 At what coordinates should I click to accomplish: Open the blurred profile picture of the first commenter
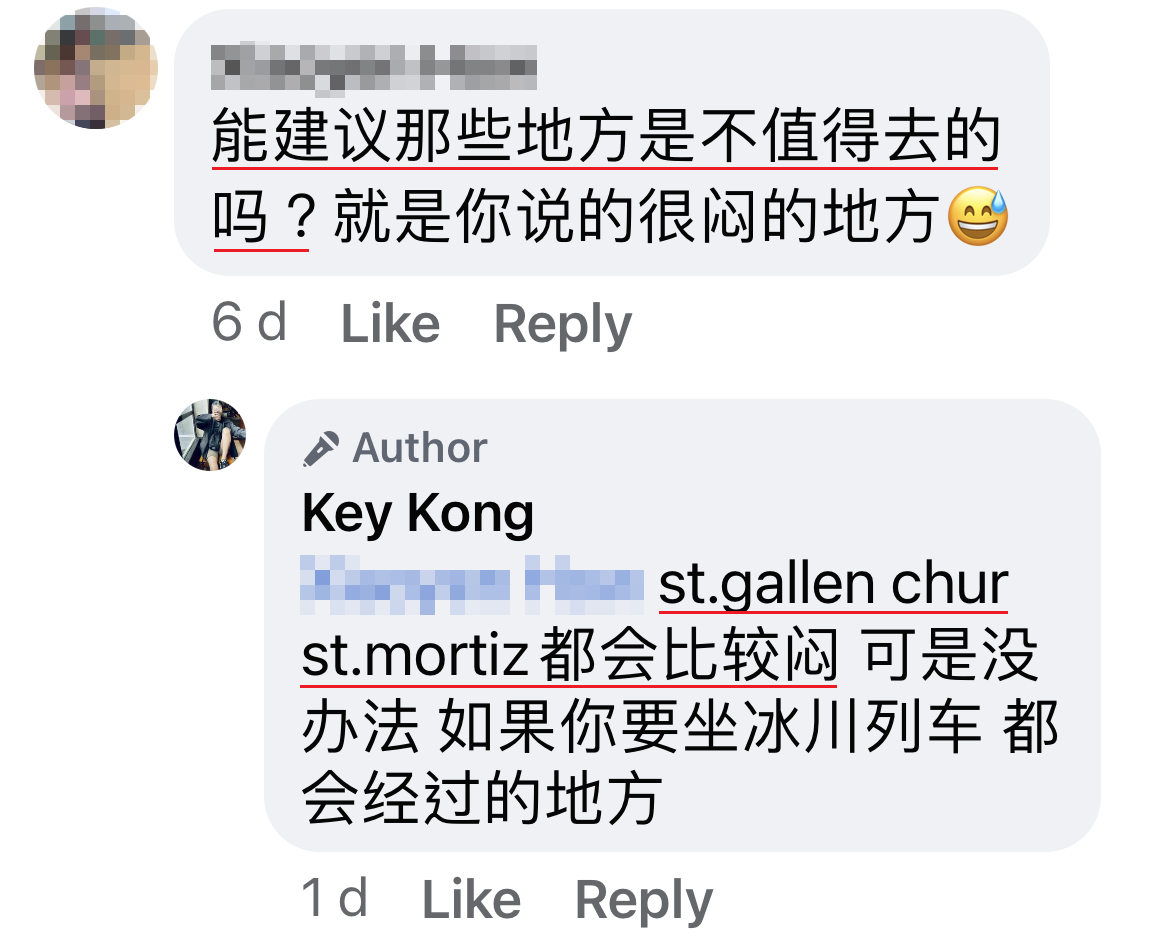tap(96, 68)
